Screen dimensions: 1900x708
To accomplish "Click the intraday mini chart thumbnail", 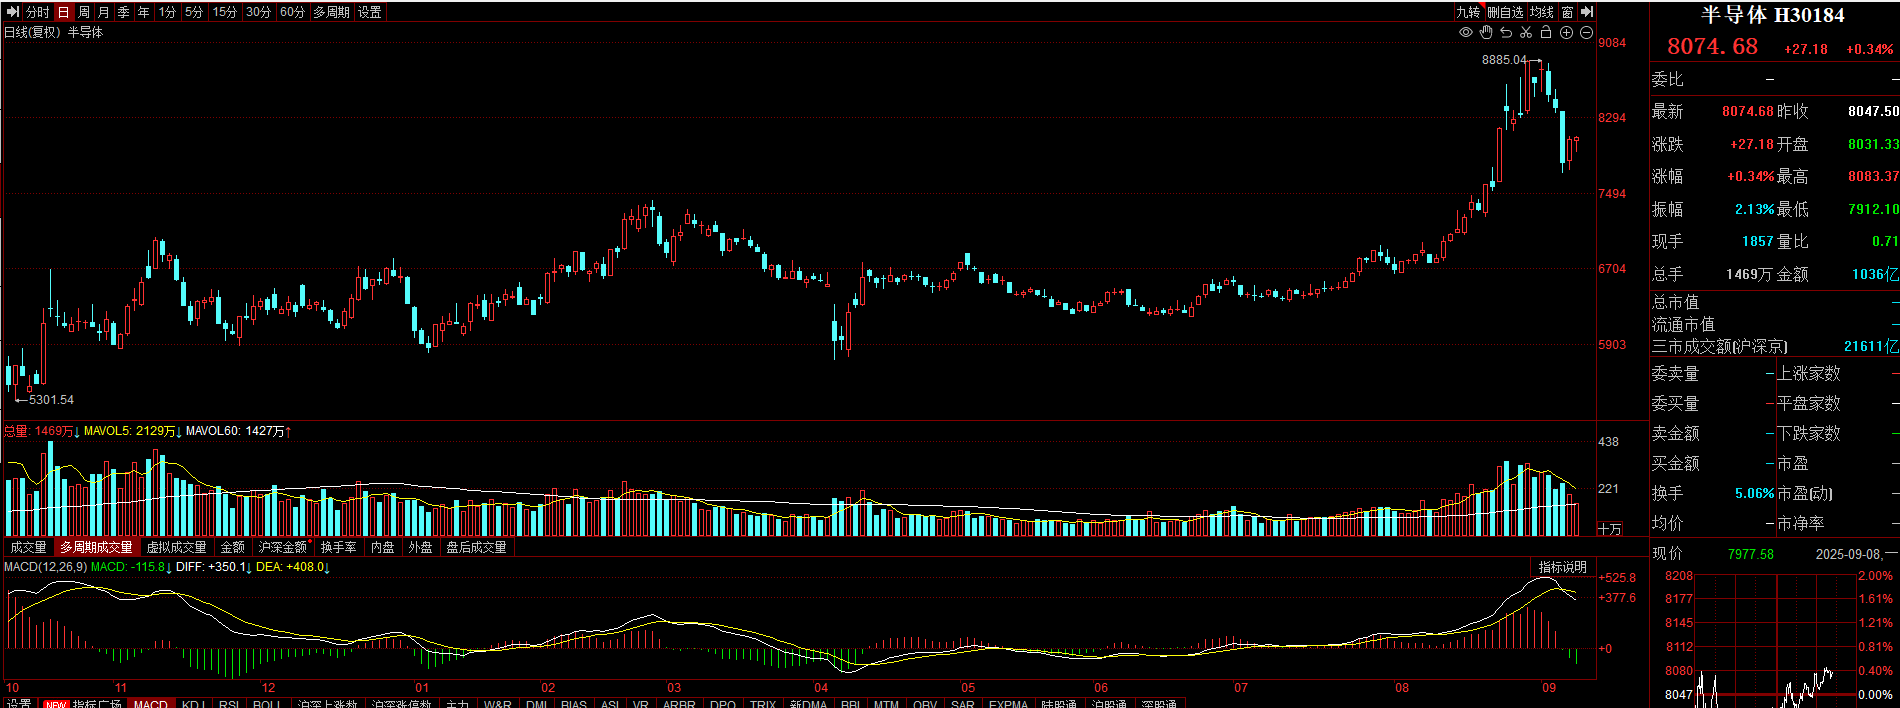I will coord(1775,640).
